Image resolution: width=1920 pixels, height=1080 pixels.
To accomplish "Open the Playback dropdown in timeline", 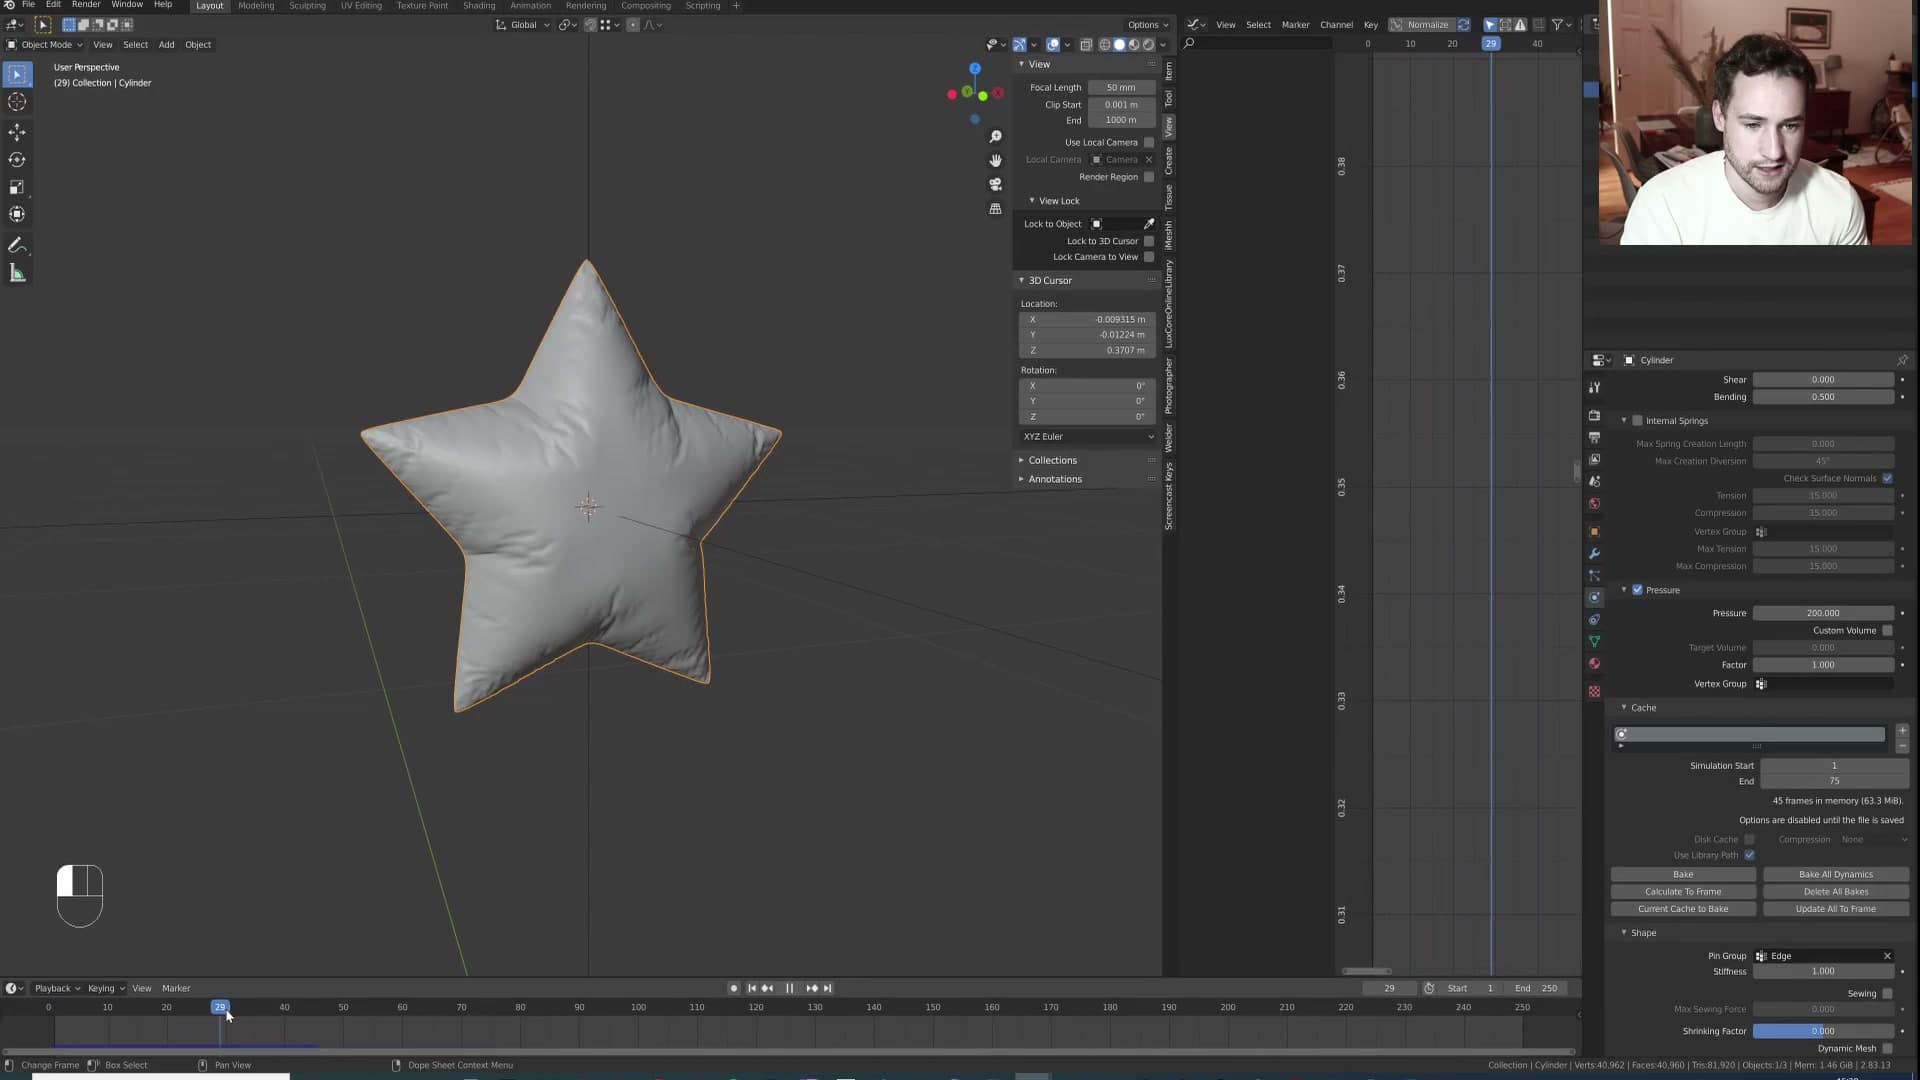I will coord(57,989).
